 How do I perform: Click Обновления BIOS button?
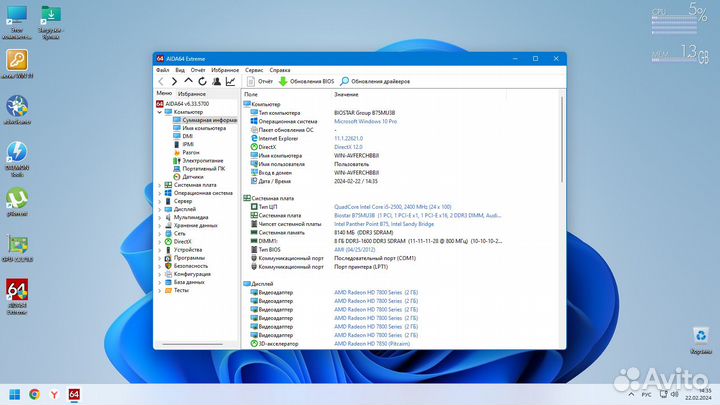point(306,81)
